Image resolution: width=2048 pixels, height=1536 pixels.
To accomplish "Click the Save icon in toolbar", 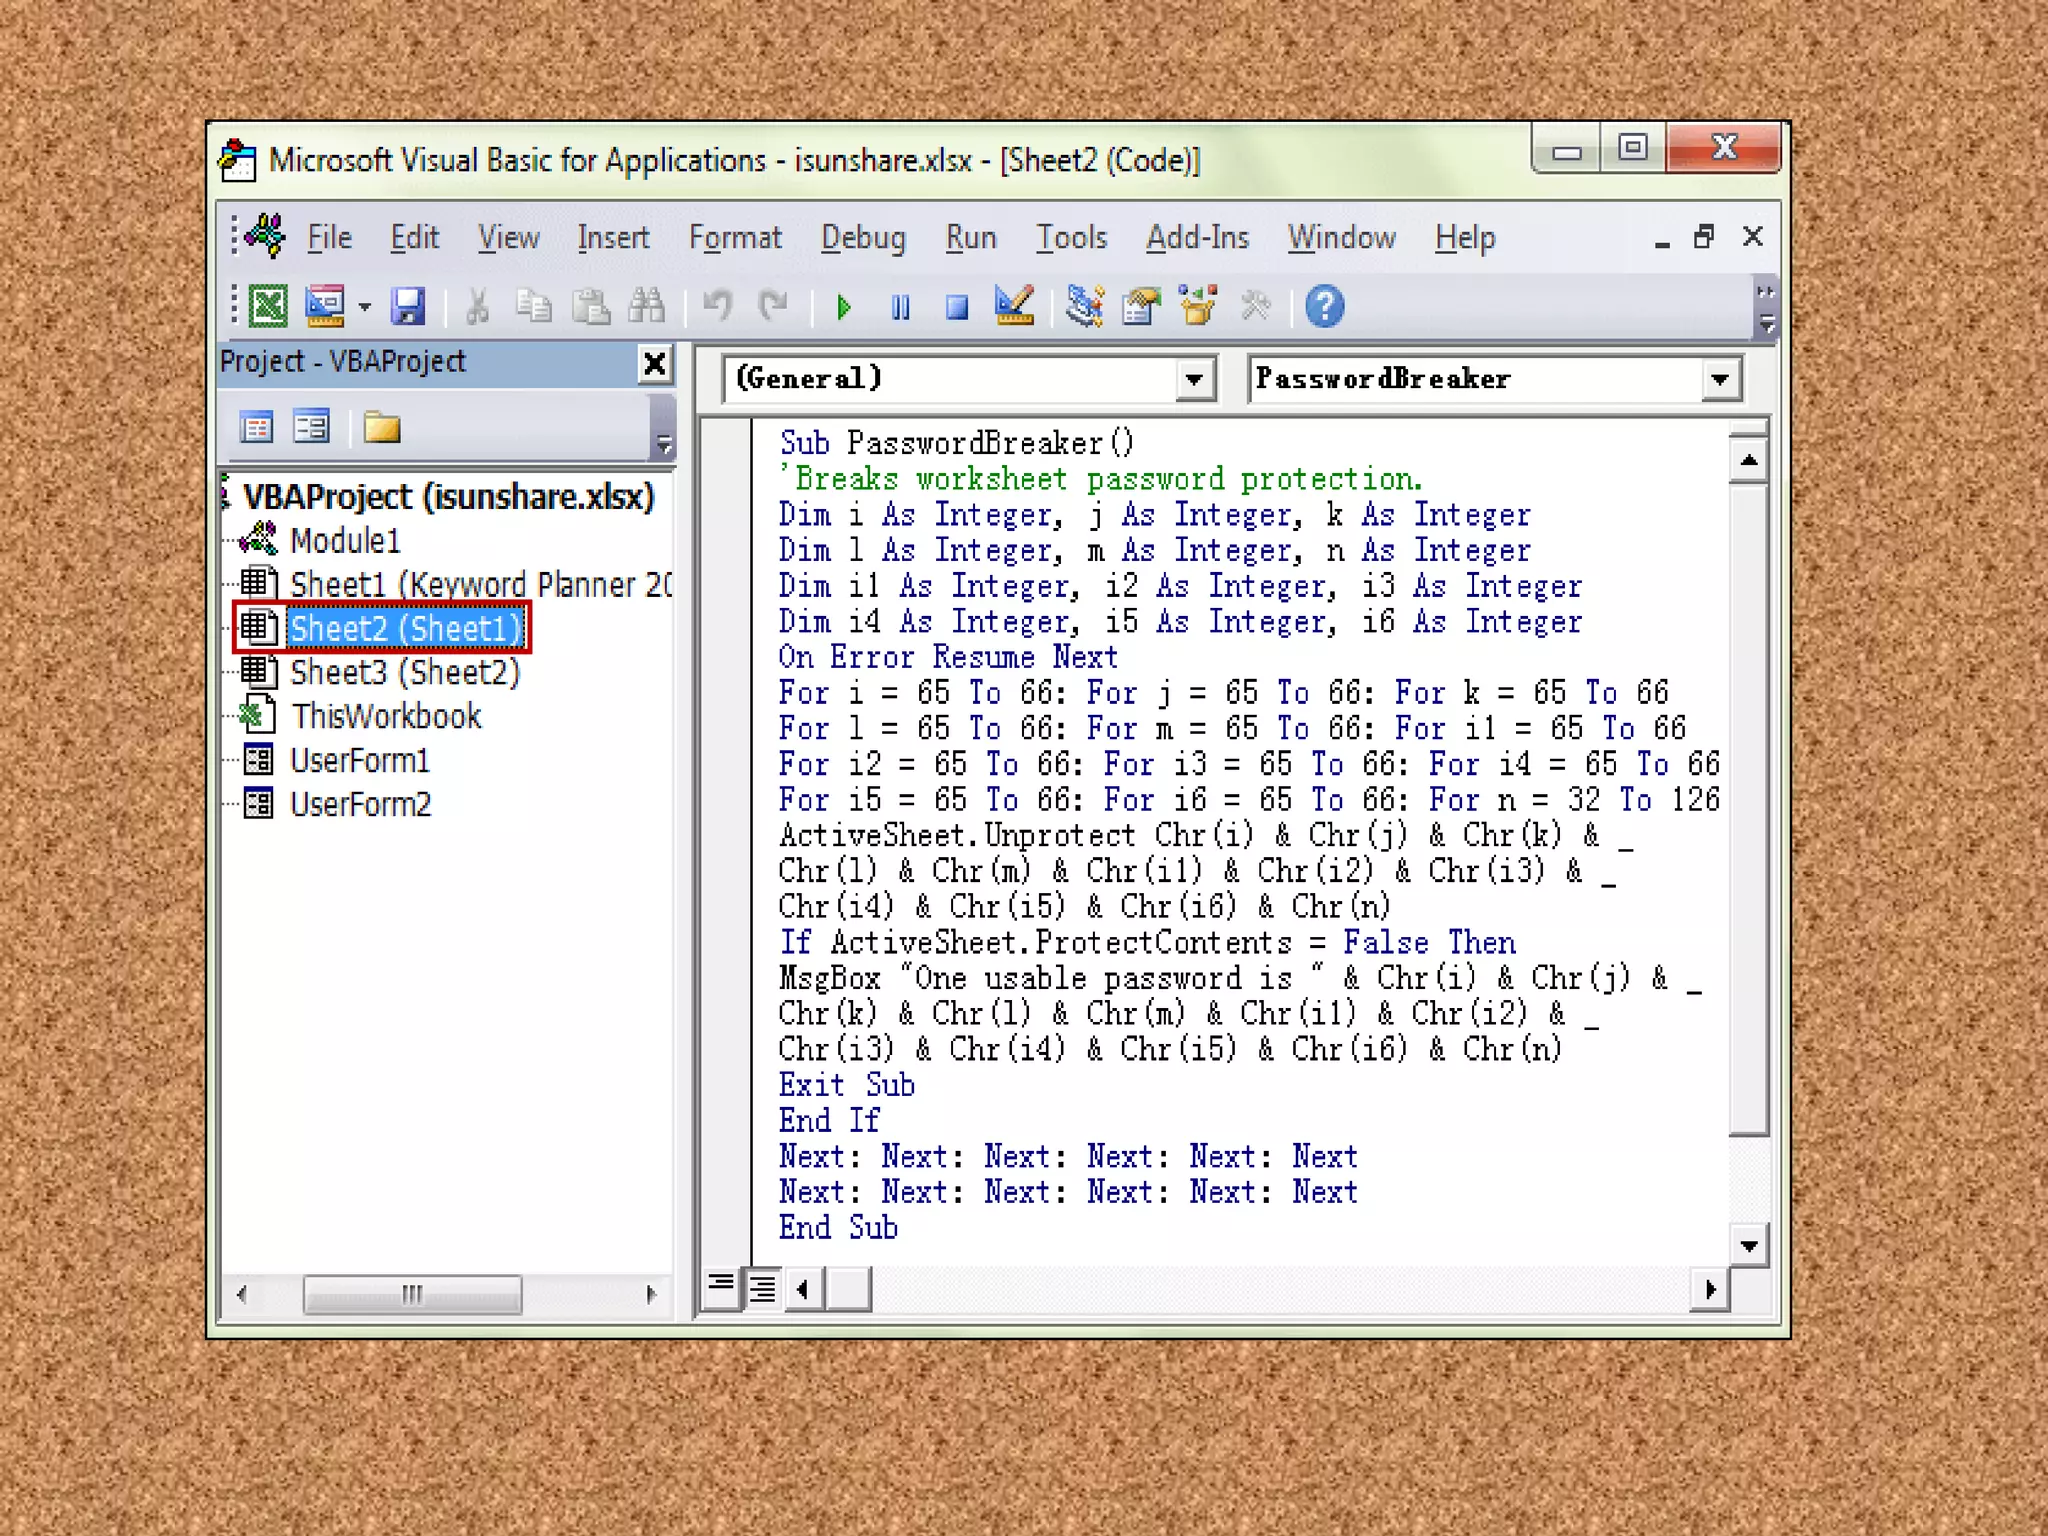I will [x=407, y=306].
